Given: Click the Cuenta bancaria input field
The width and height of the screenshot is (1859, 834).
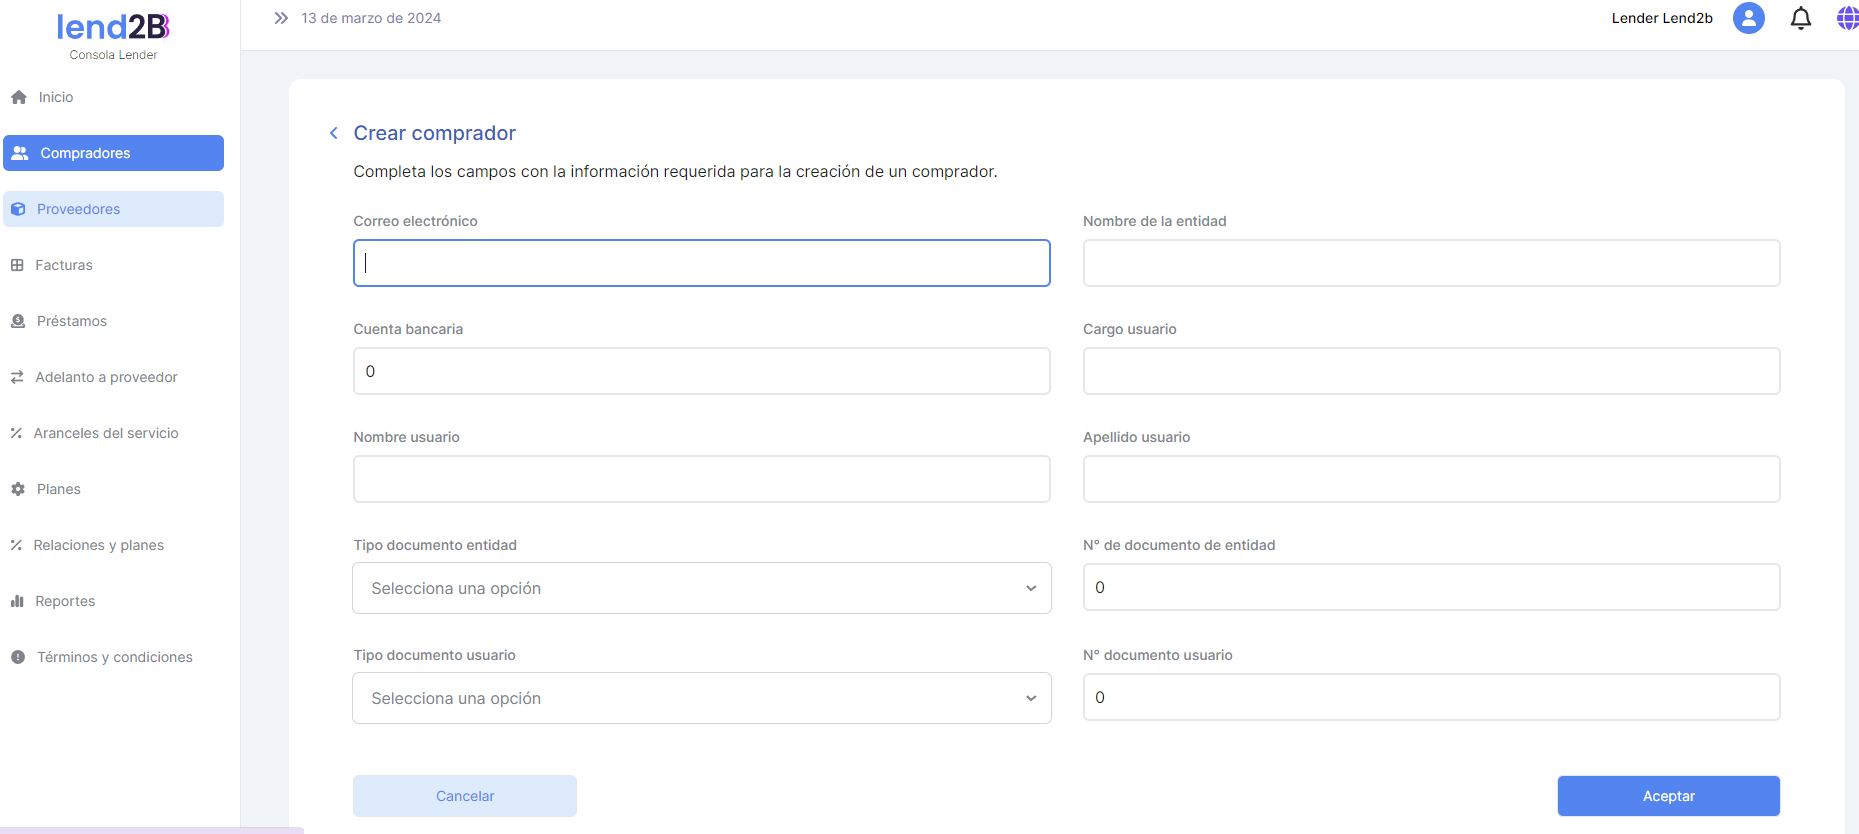Looking at the screenshot, I should (701, 371).
